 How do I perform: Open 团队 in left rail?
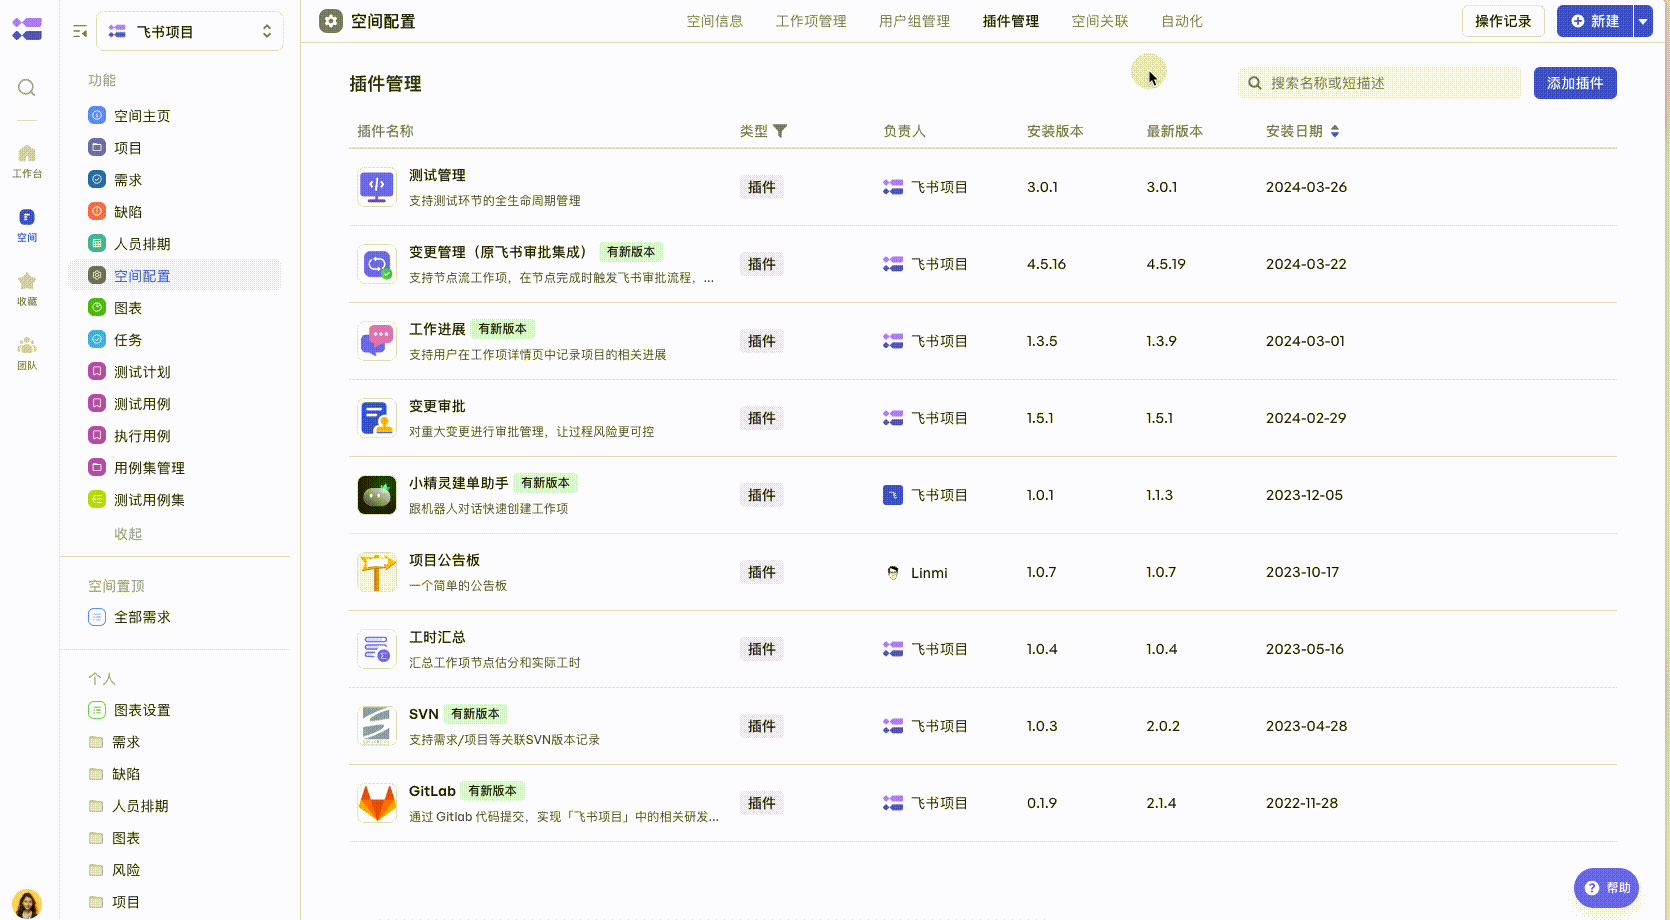[x=27, y=353]
